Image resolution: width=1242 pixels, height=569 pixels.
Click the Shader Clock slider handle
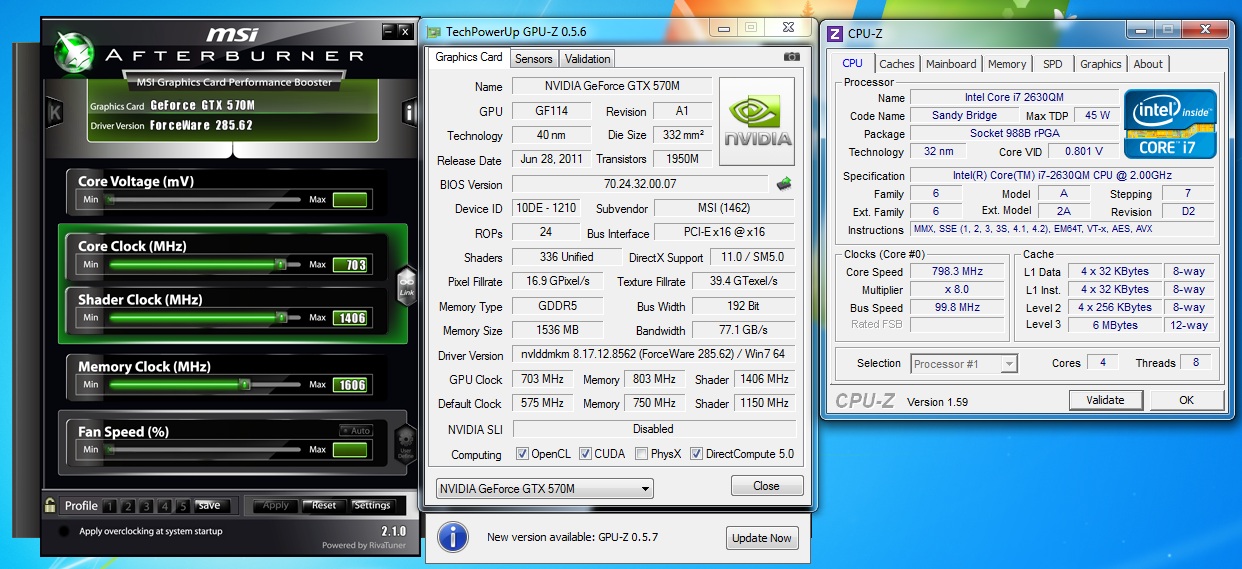(x=281, y=318)
